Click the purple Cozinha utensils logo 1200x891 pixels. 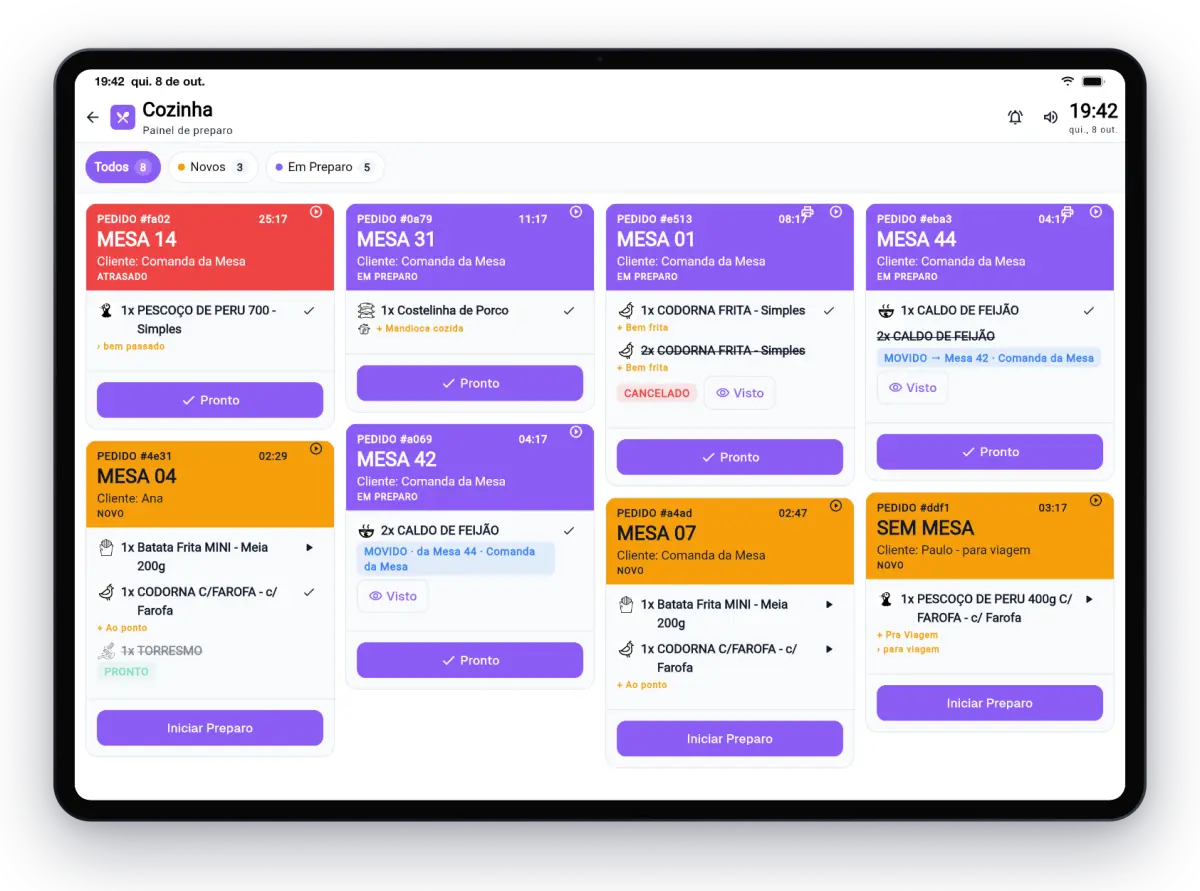click(122, 117)
